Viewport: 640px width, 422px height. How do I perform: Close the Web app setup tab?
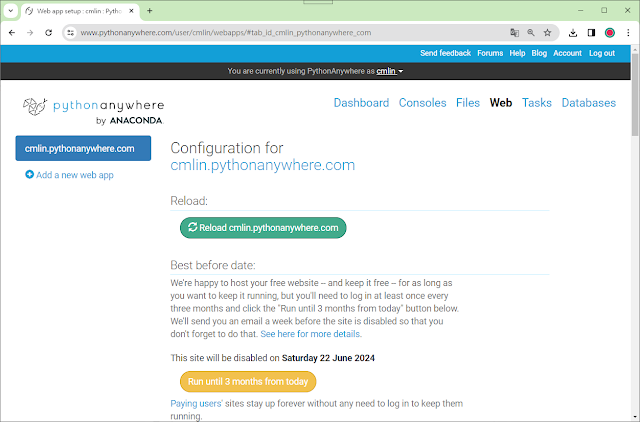131,11
